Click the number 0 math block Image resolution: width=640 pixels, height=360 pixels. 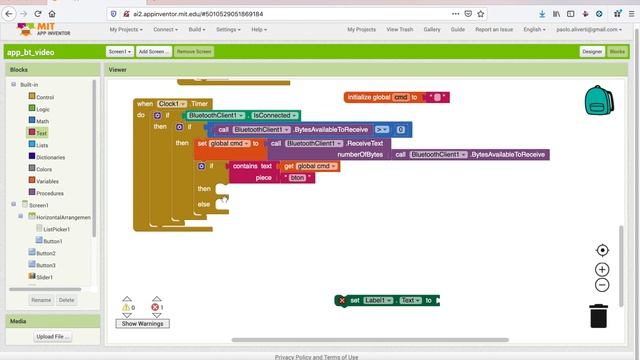tap(400, 129)
